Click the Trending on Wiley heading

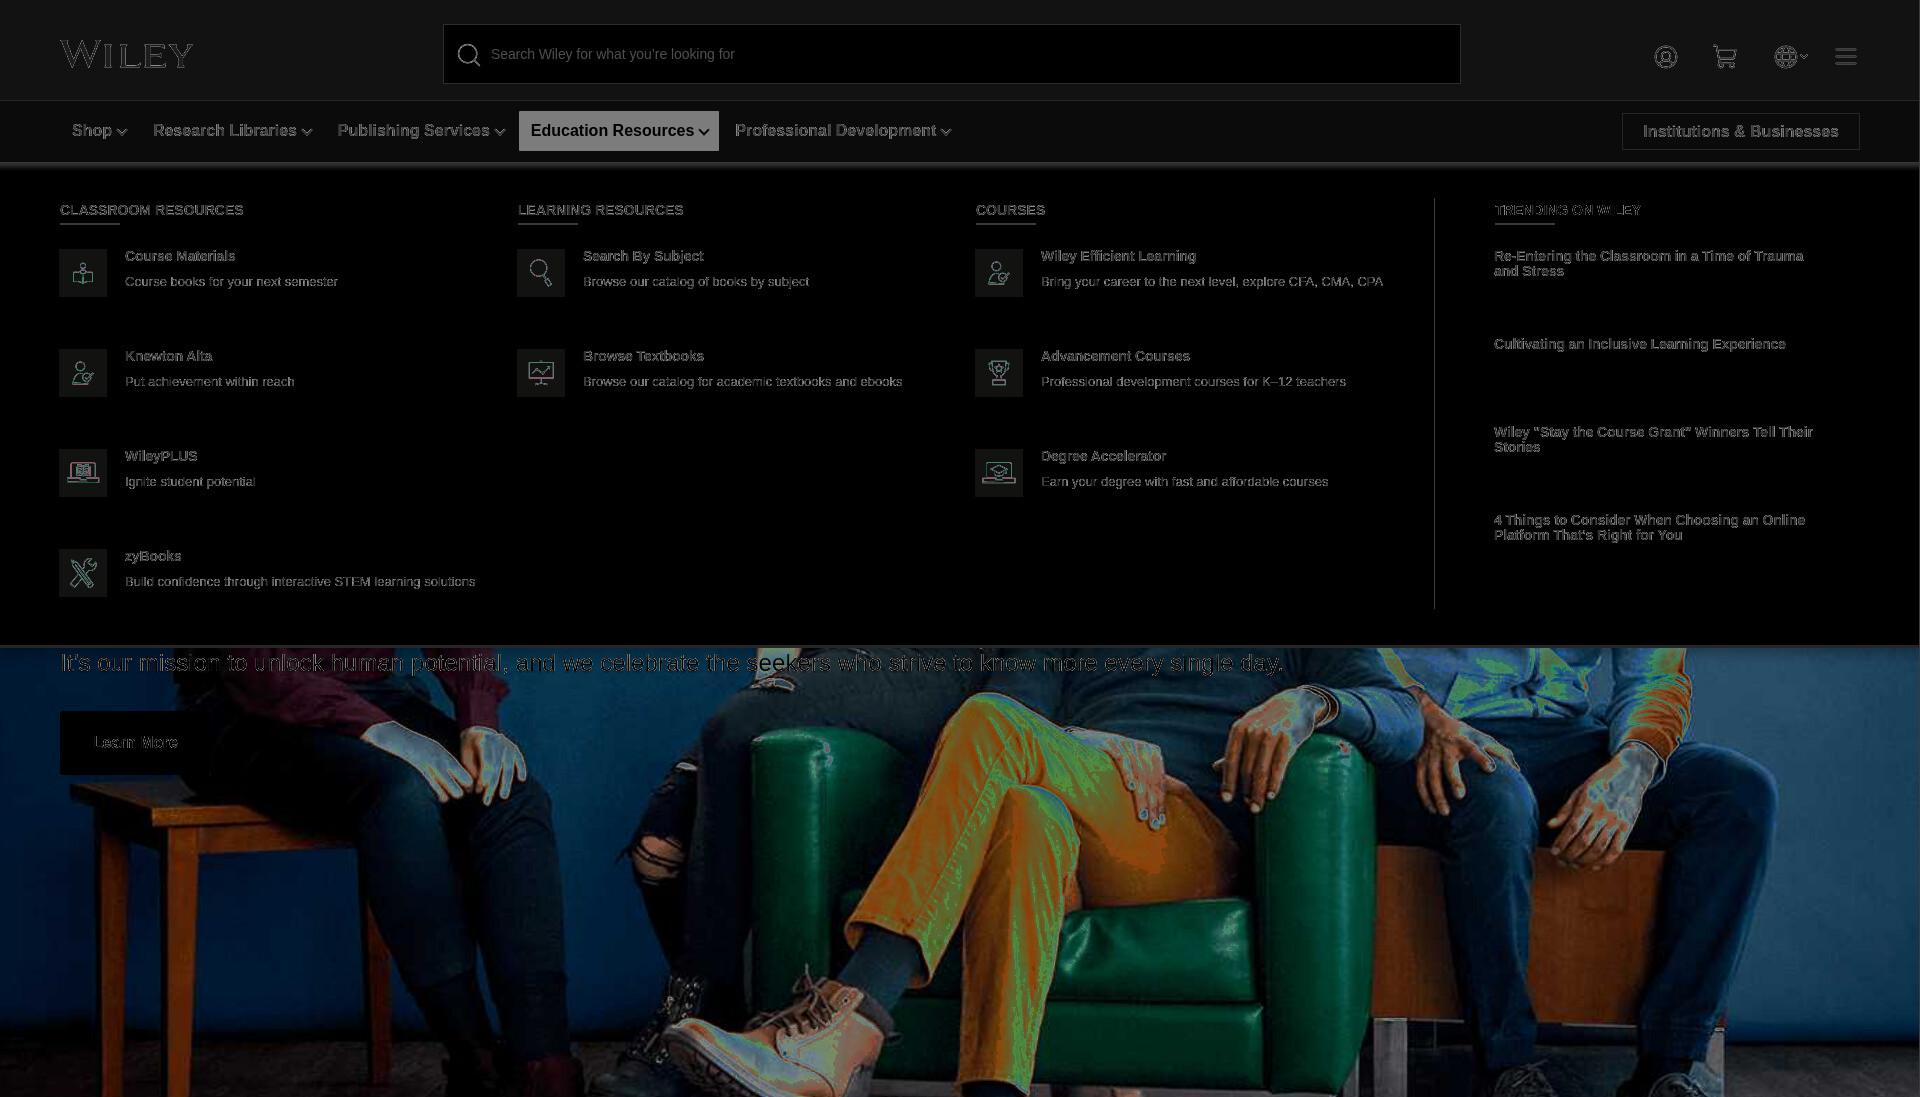1567,210
